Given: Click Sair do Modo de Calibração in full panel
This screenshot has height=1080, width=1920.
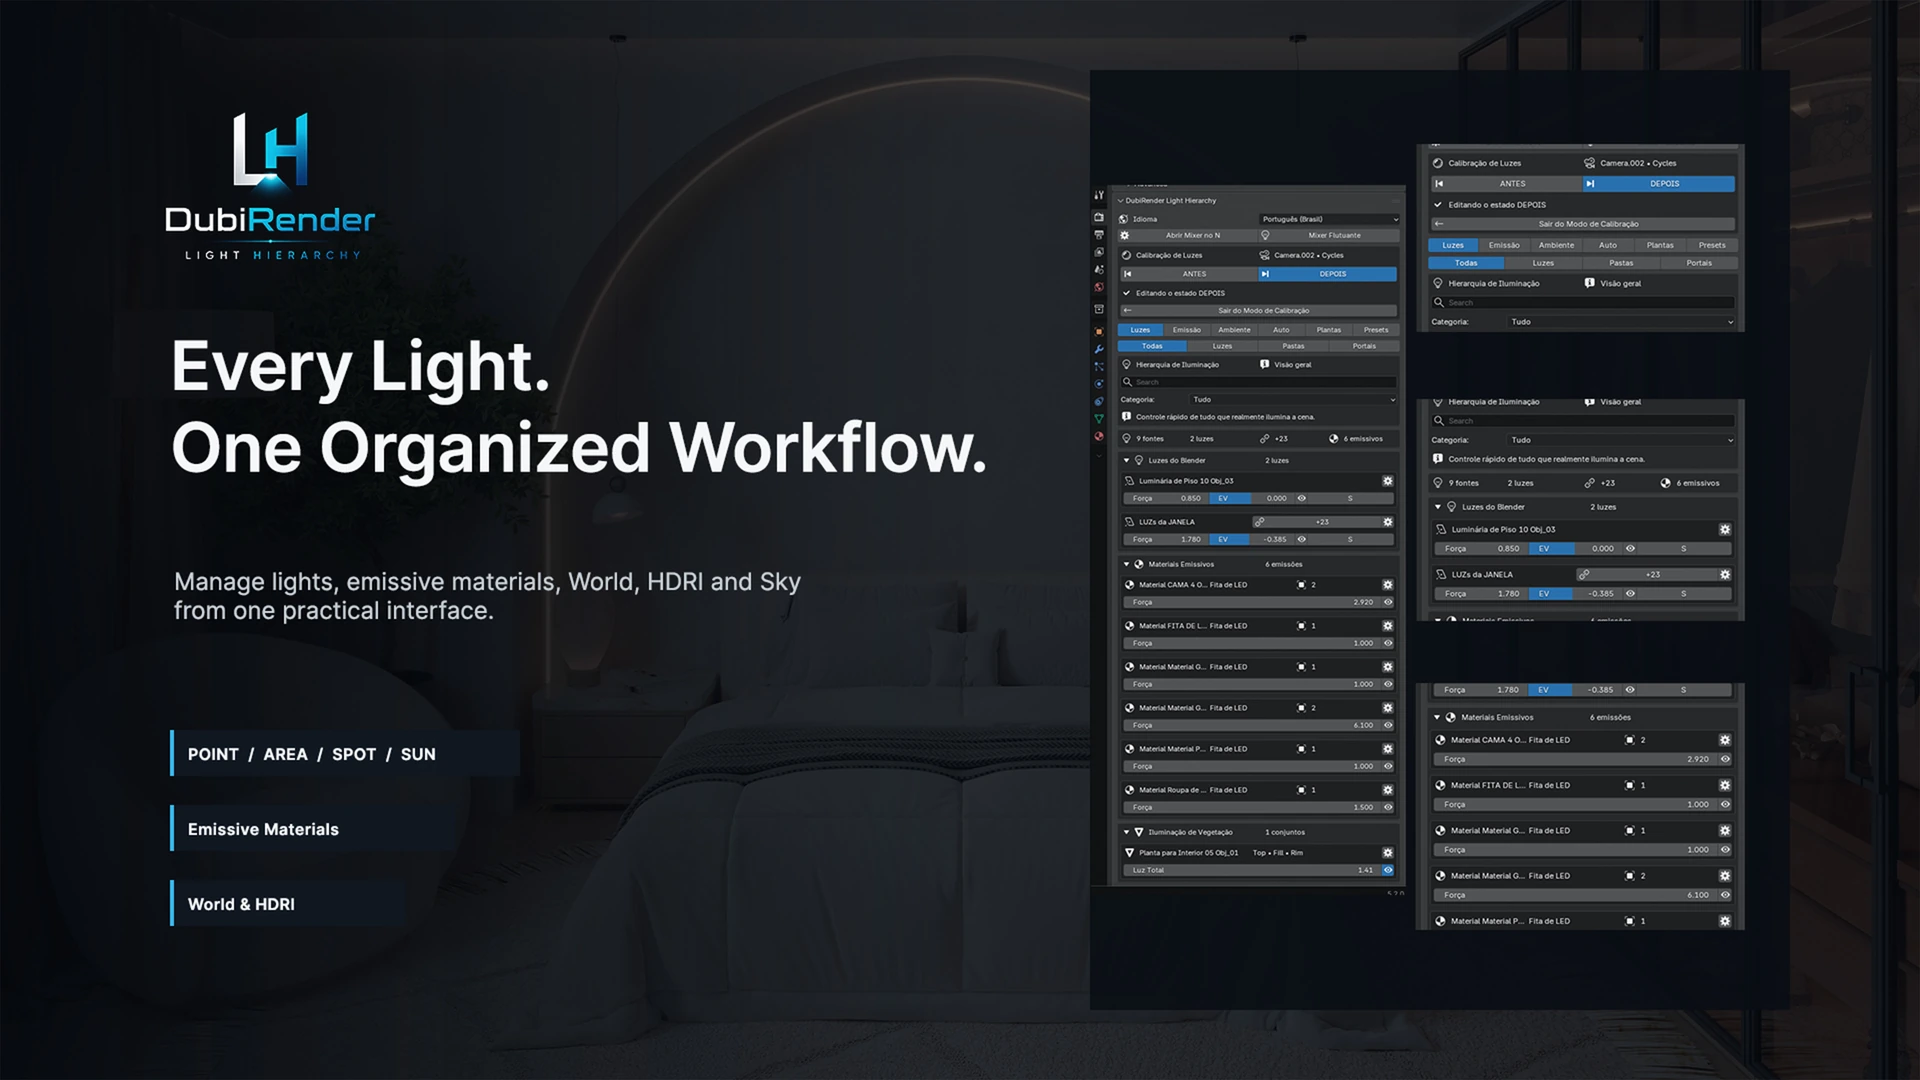Looking at the screenshot, I should point(1259,311).
